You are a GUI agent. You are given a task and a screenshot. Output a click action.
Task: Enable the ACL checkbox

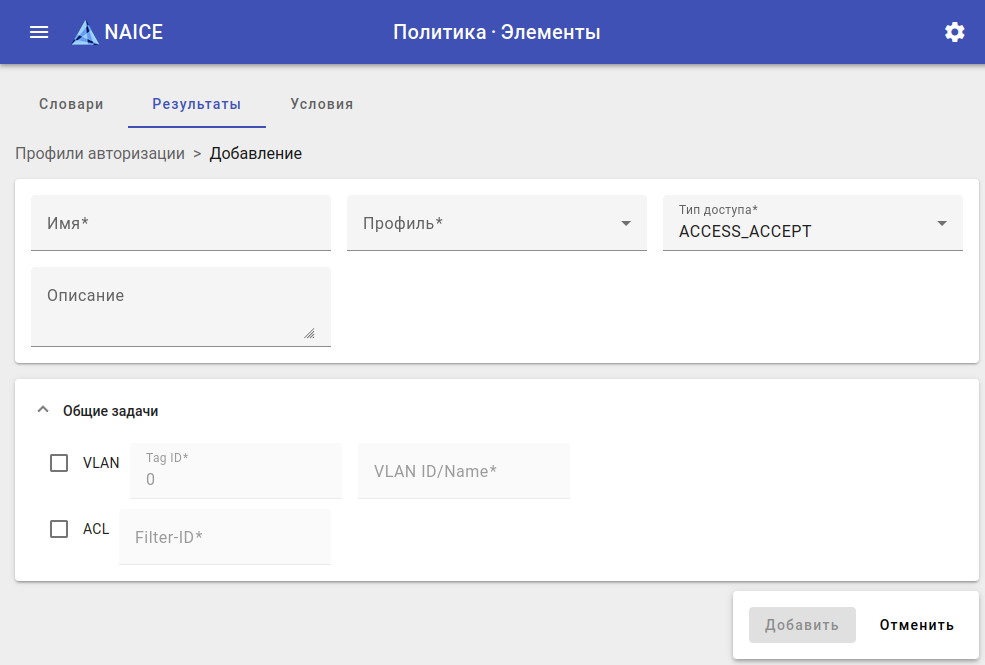[x=59, y=529]
